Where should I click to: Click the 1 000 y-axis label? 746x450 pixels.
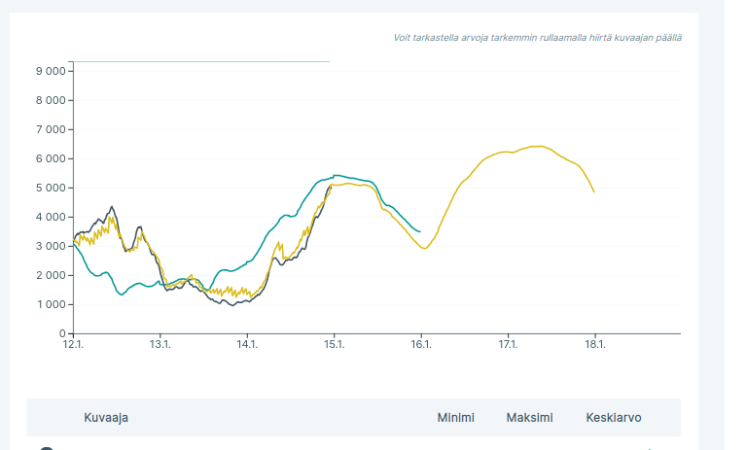click(x=49, y=304)
